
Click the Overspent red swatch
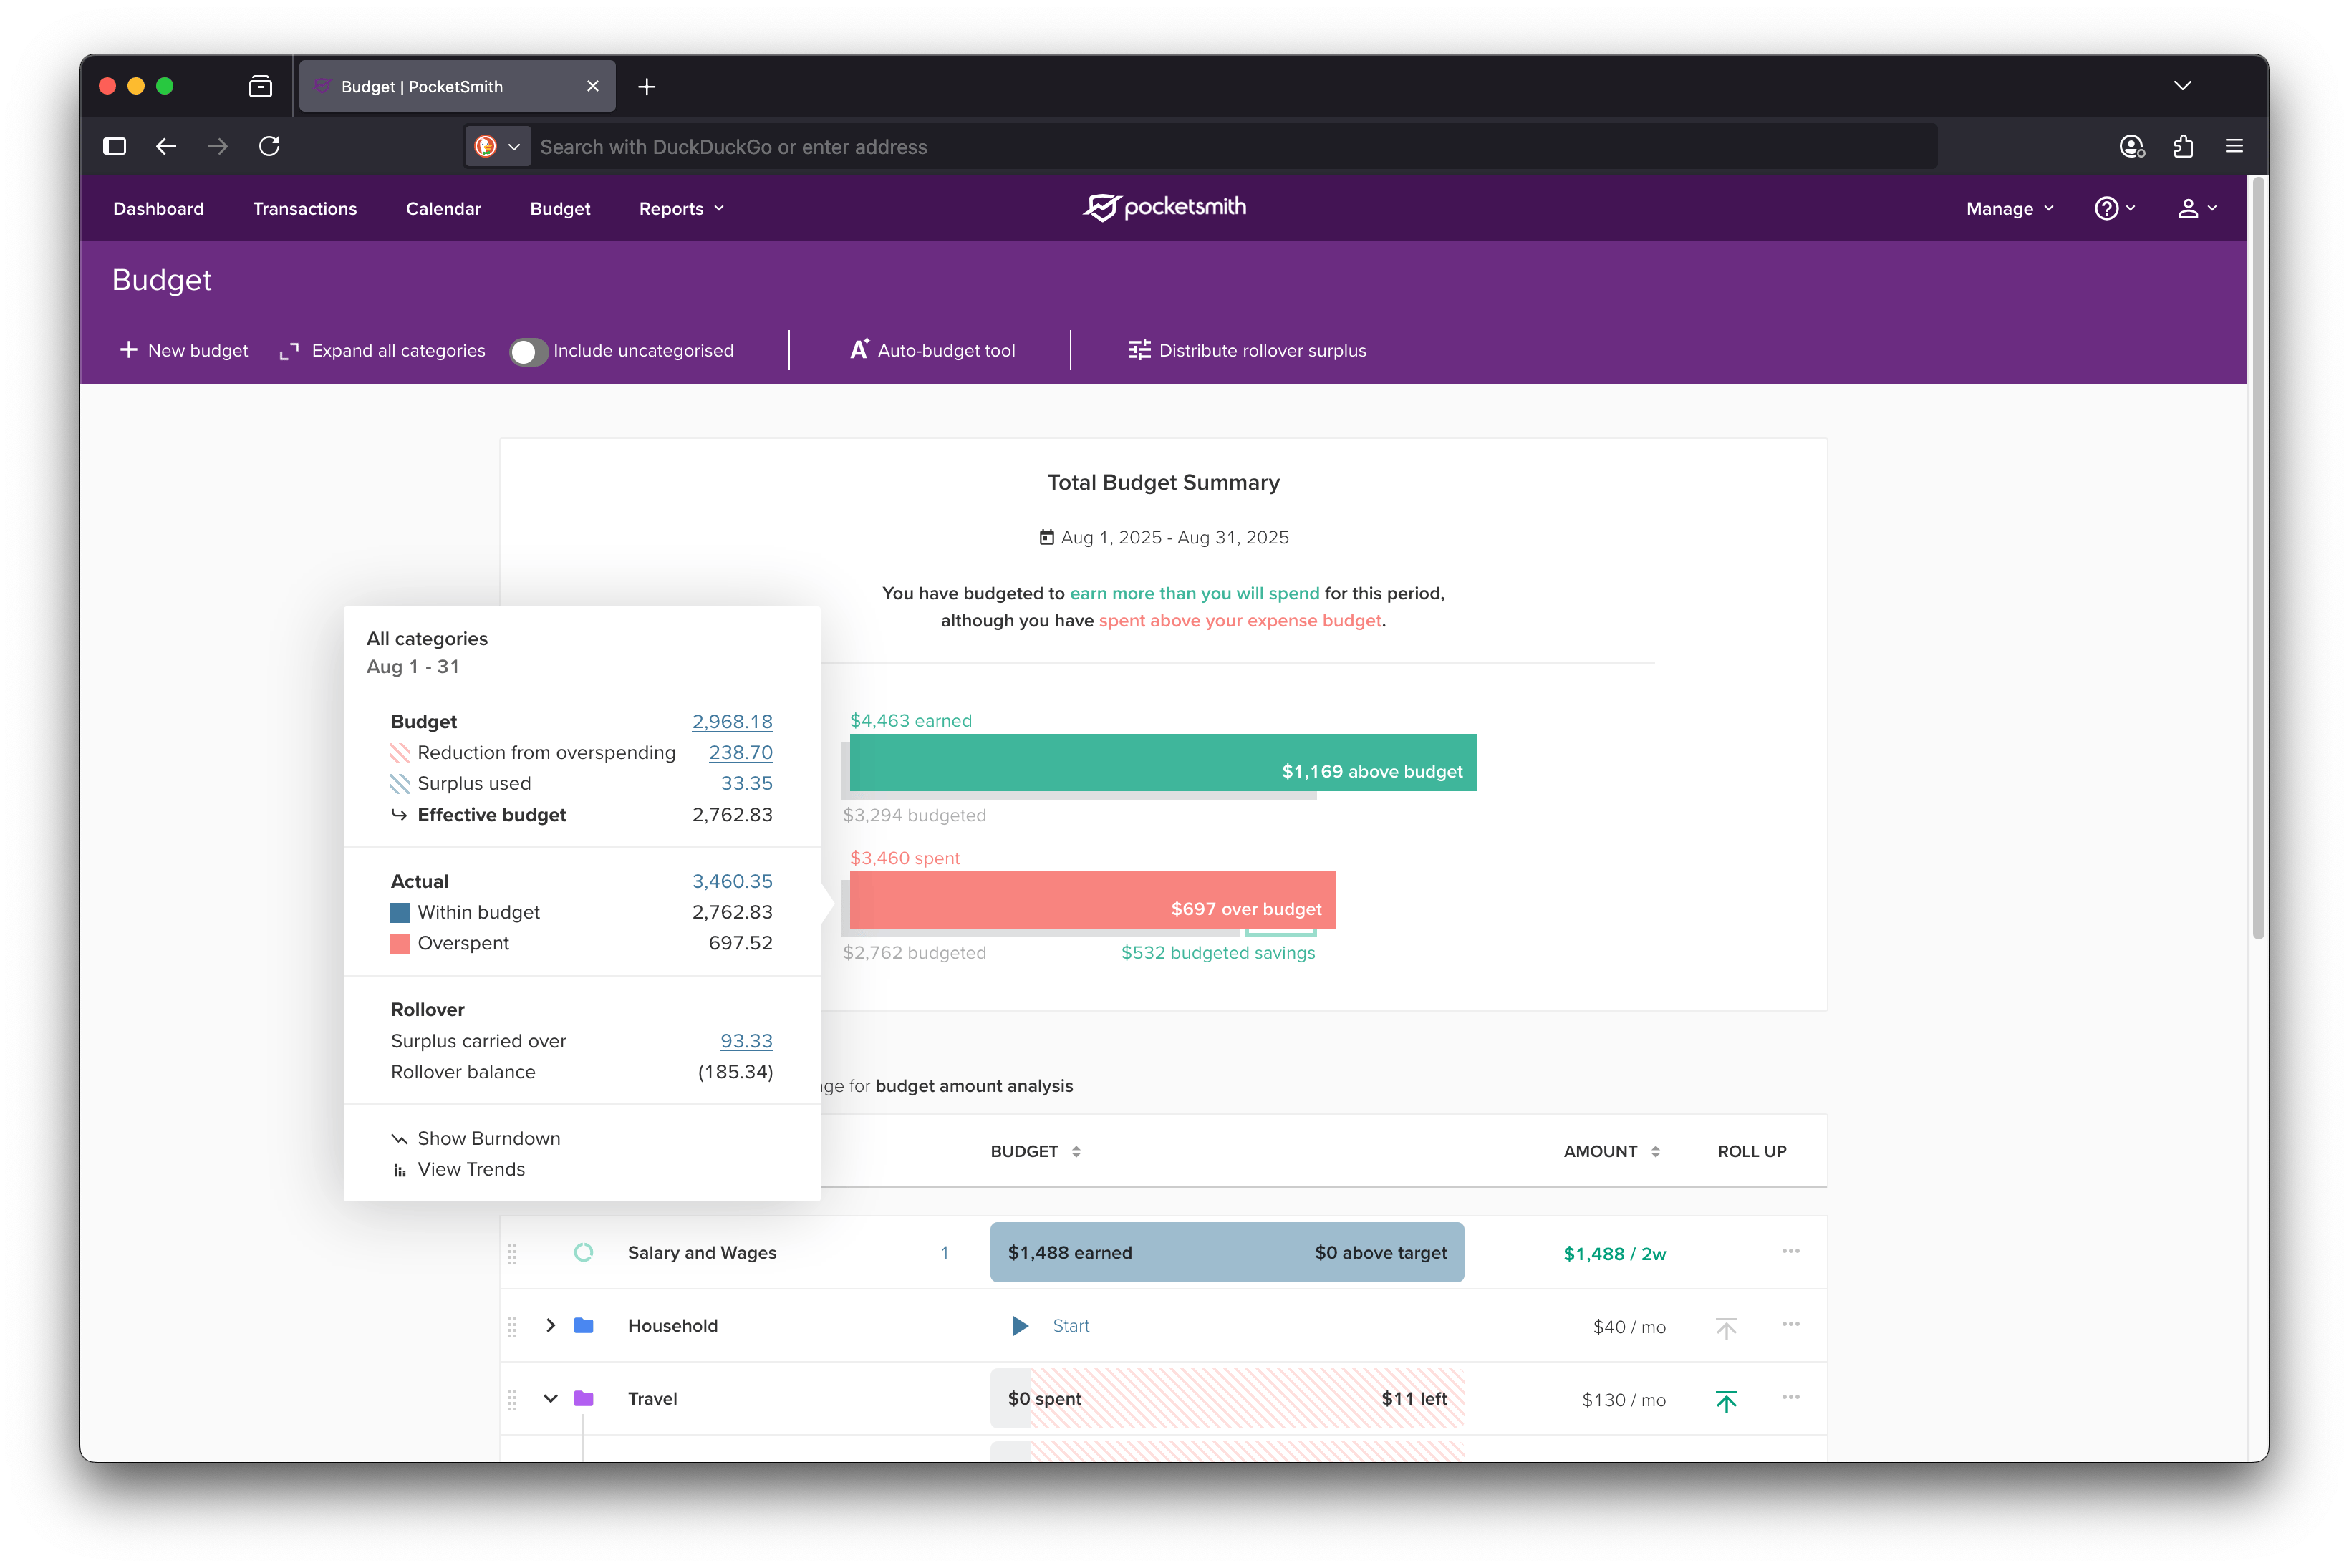point(399,943)
